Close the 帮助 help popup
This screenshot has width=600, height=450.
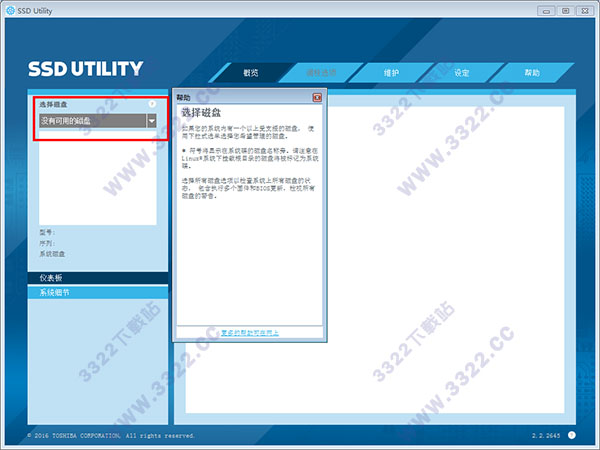coord(317,98)
